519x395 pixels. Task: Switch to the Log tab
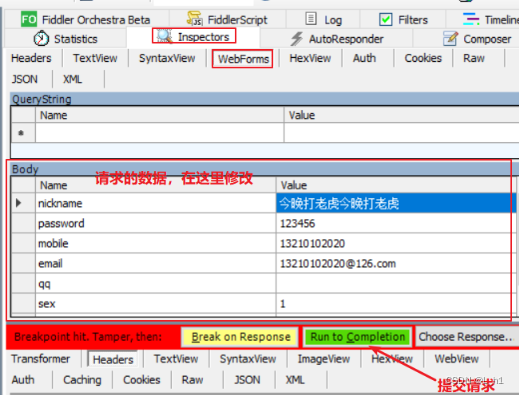pyautogui.click(x=323, y=20)
